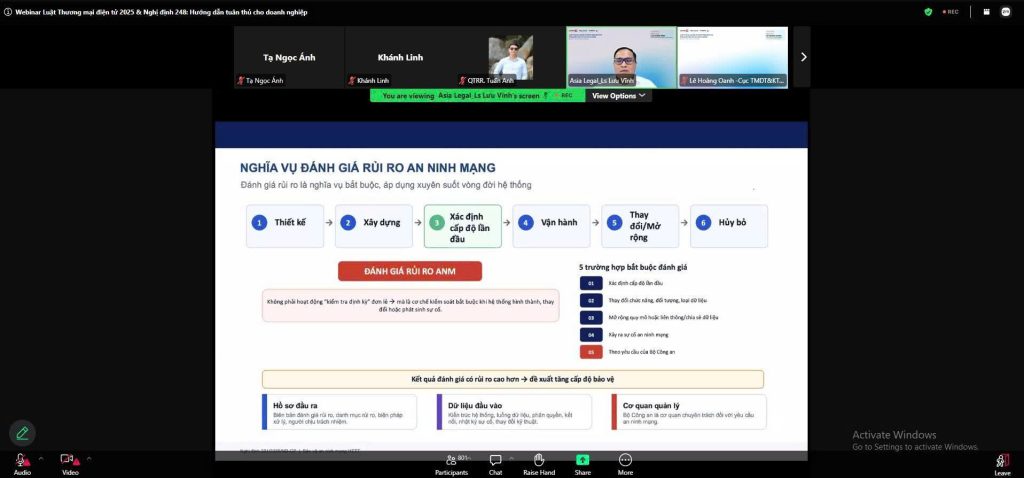Click the '04' badge in the case list
Screen dimensions: 1024x478
pos(590,334)
